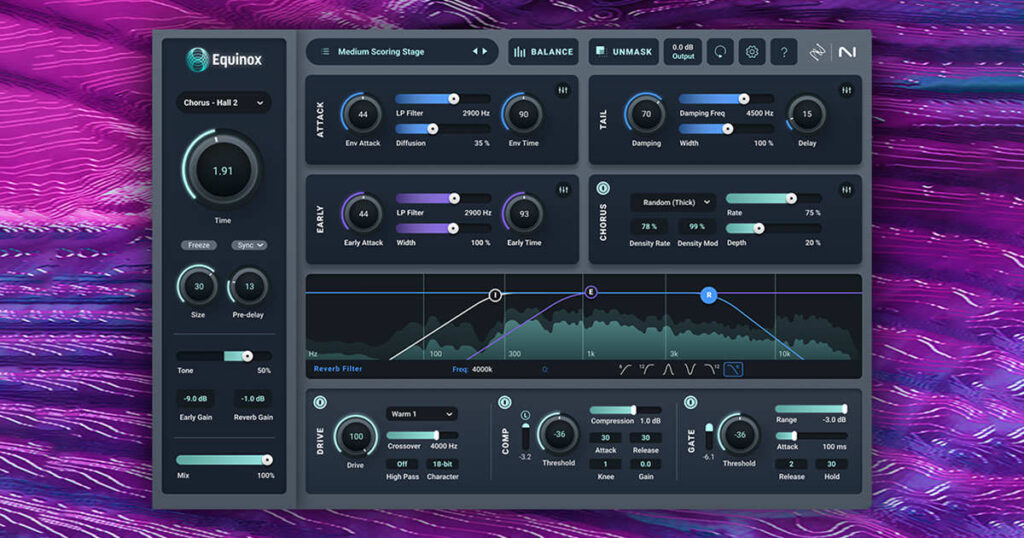This screenshot has width=1024, height=538.
Task: Click filter Freq 4000k value
Action: pos(482,370)
